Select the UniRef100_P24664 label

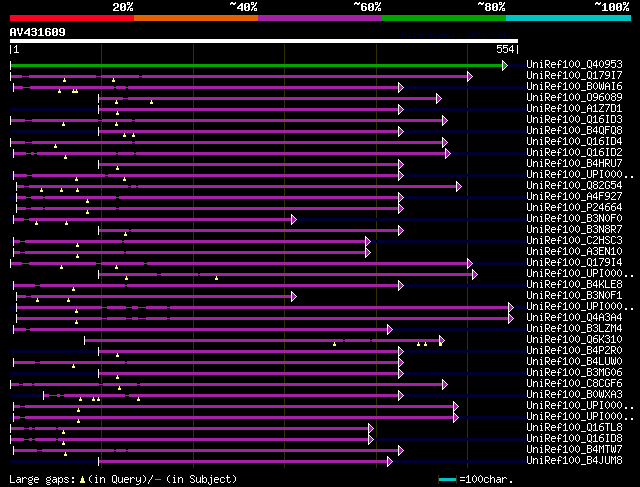574,208
